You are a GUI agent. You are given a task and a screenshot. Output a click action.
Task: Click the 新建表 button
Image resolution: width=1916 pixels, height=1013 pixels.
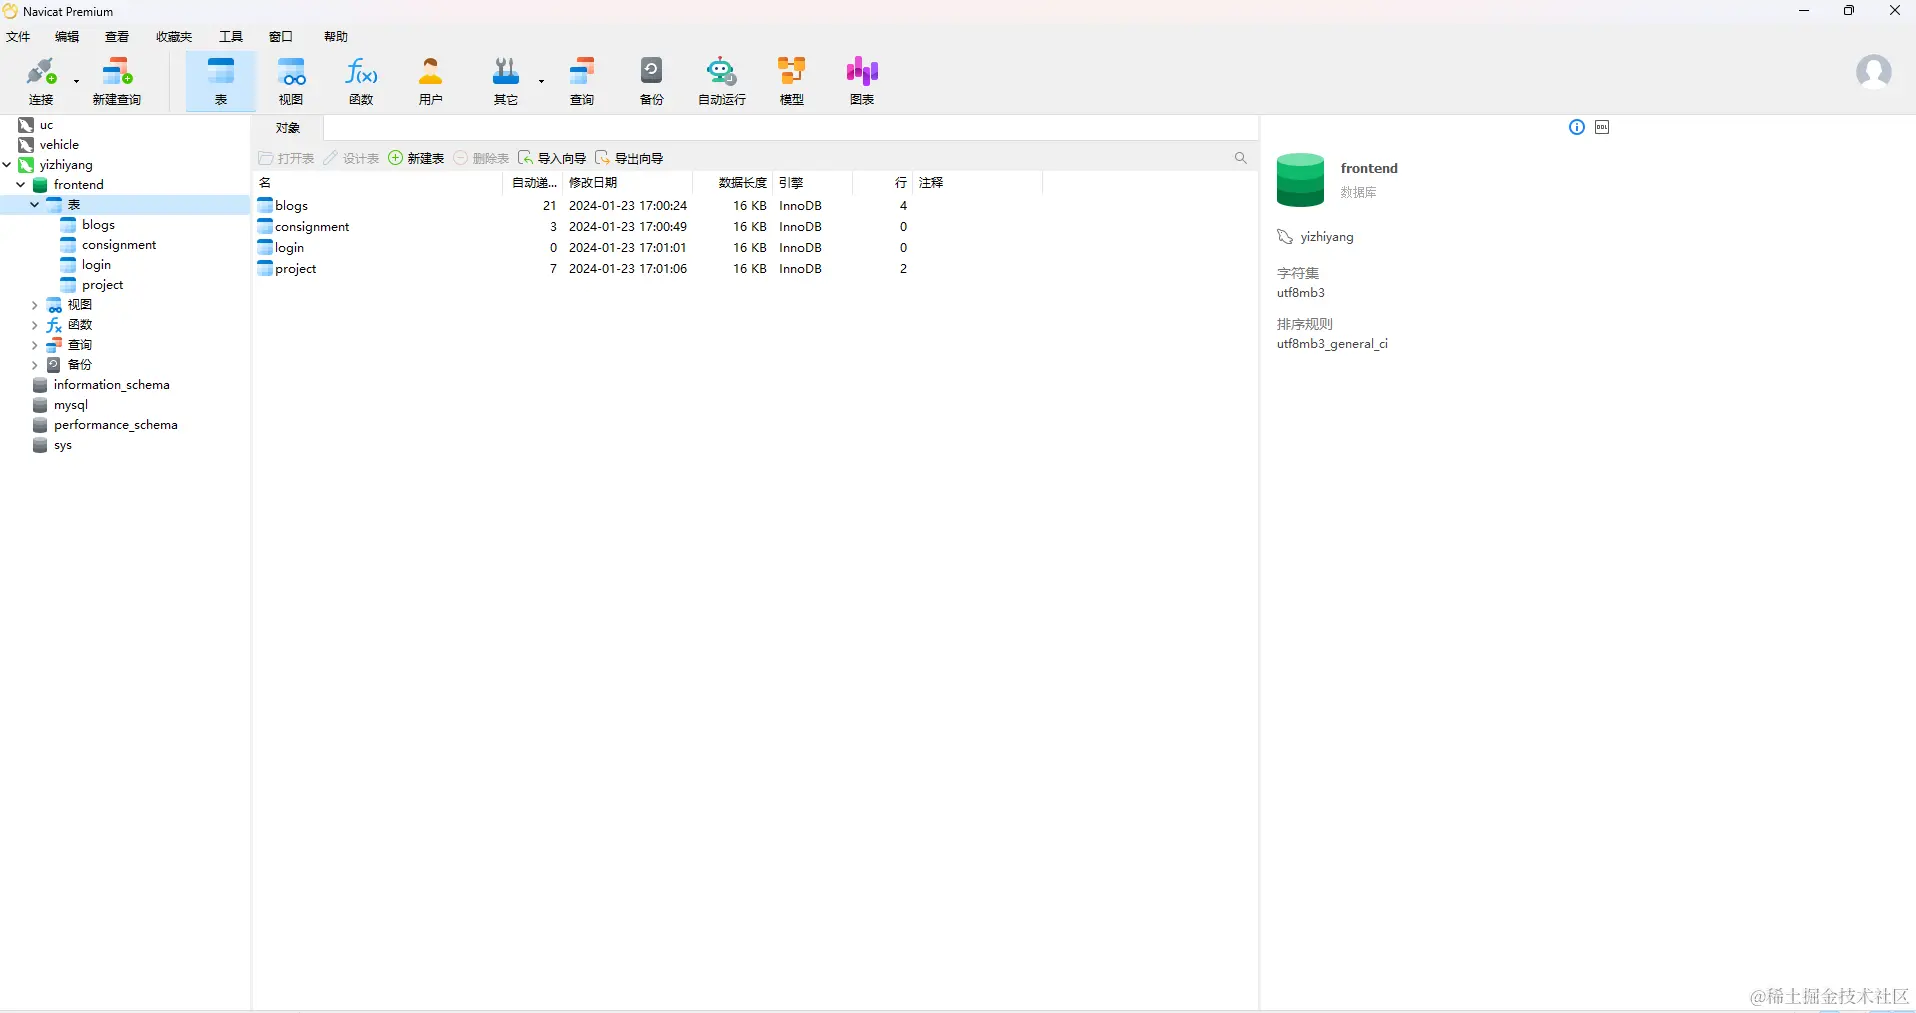[416, 158]
